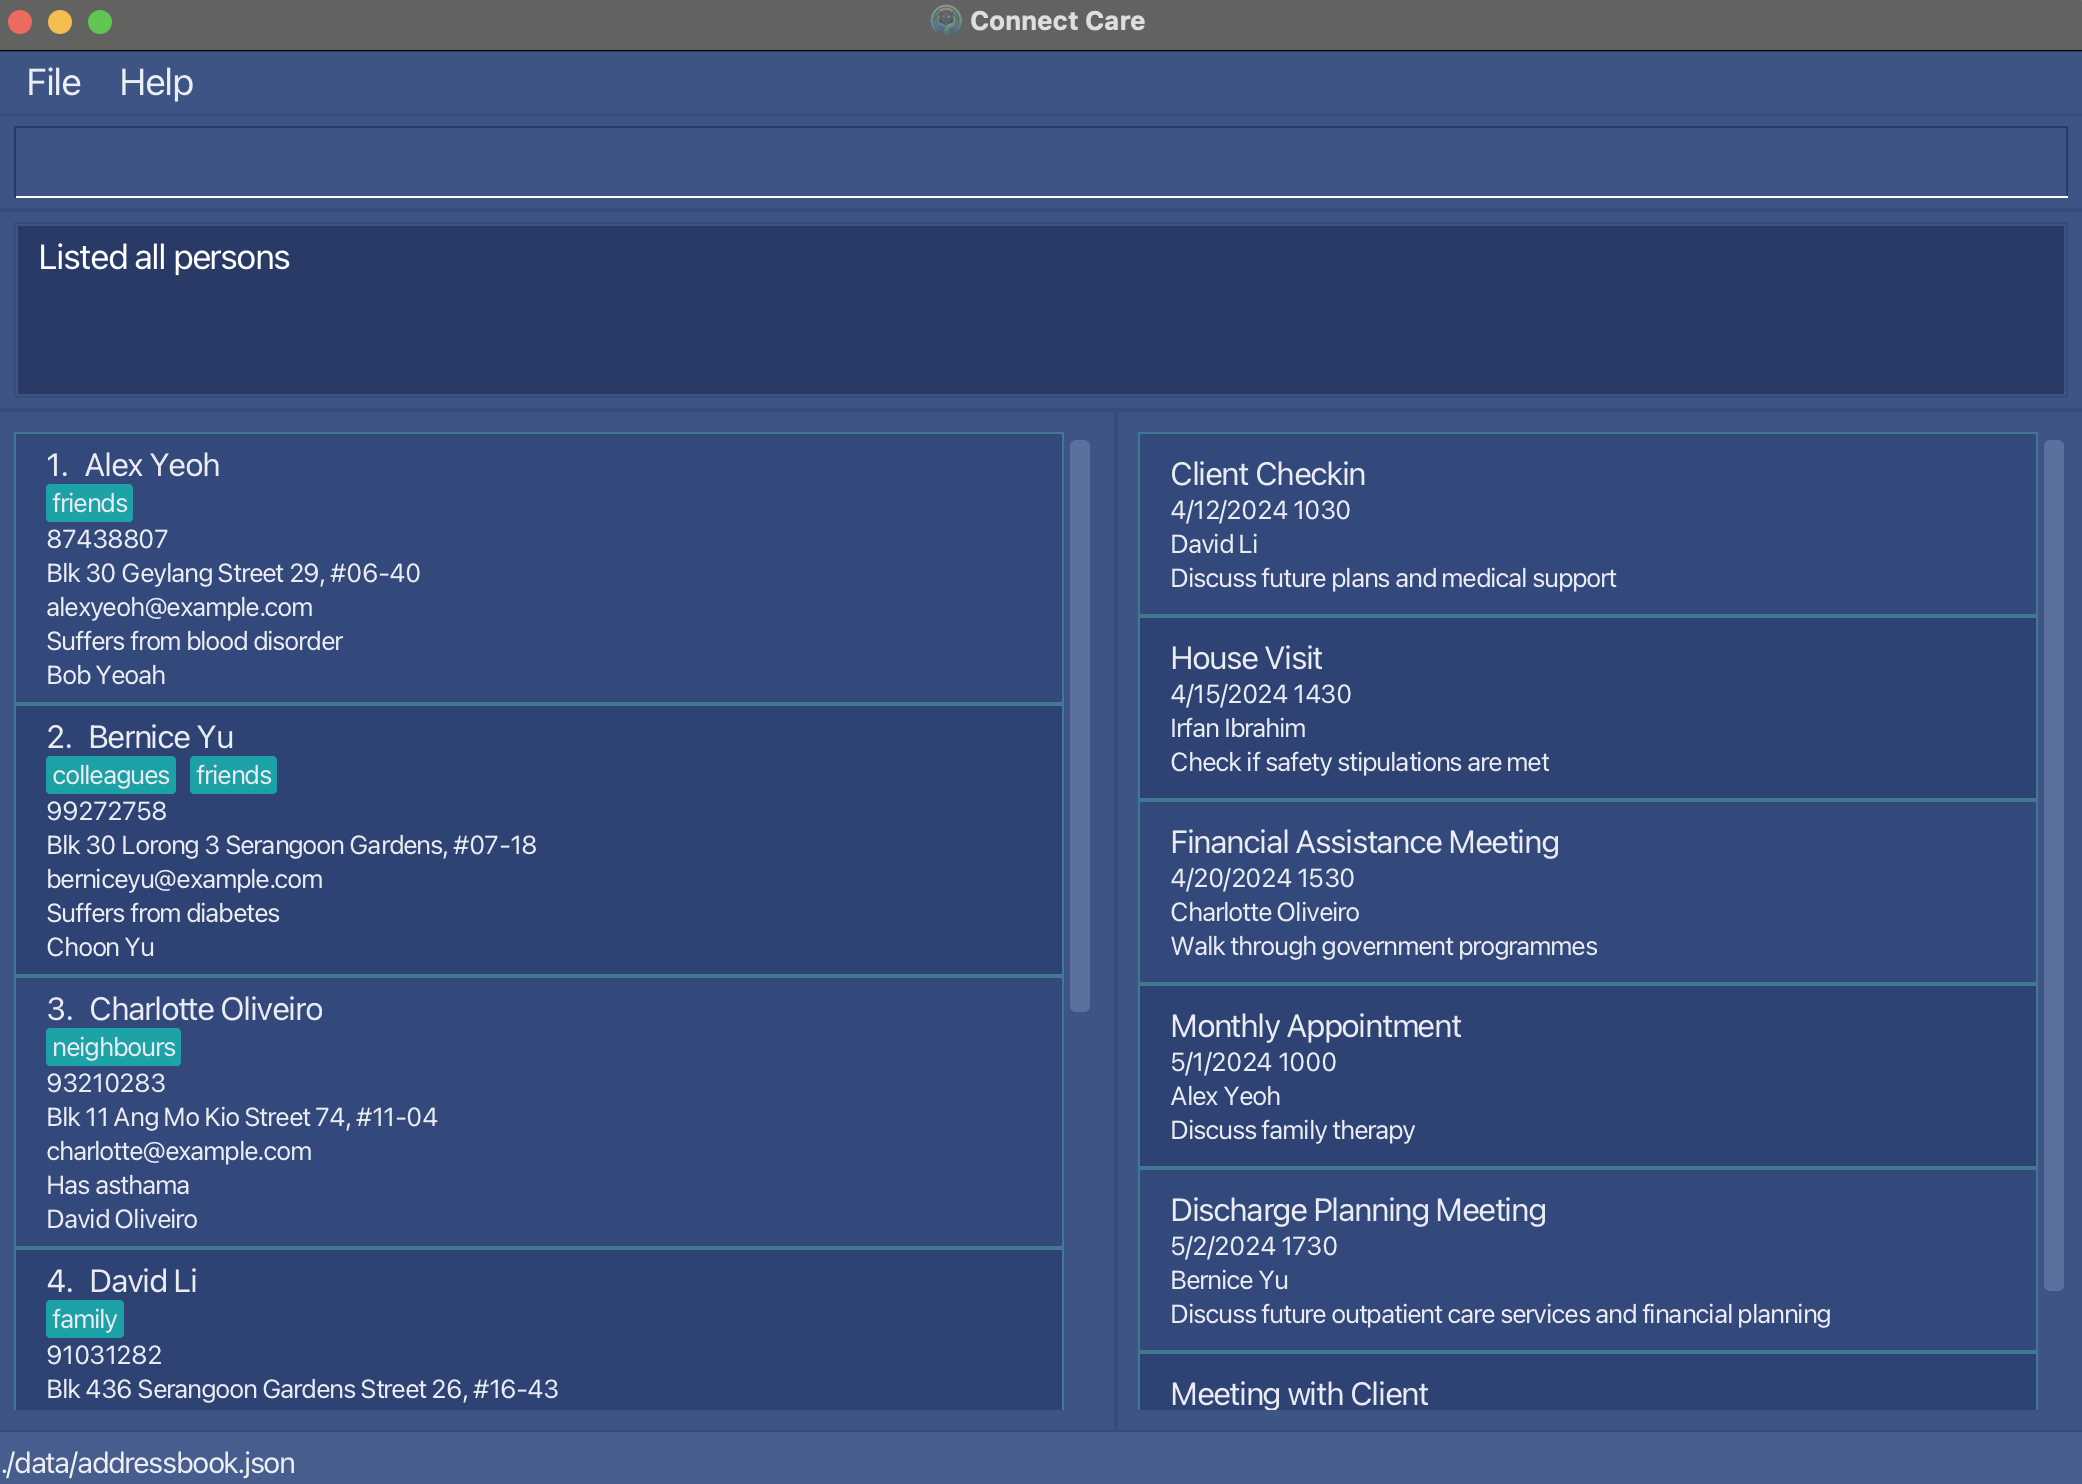
Task: Select David Li's name in the person list
Action: pyautogui.click(x=143, y=1282)
